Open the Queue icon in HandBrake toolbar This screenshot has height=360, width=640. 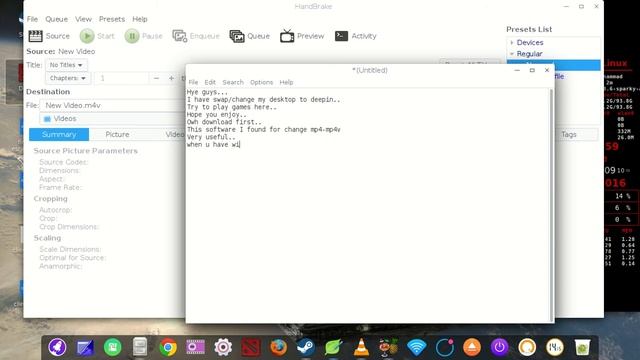[x=237, y=36]
